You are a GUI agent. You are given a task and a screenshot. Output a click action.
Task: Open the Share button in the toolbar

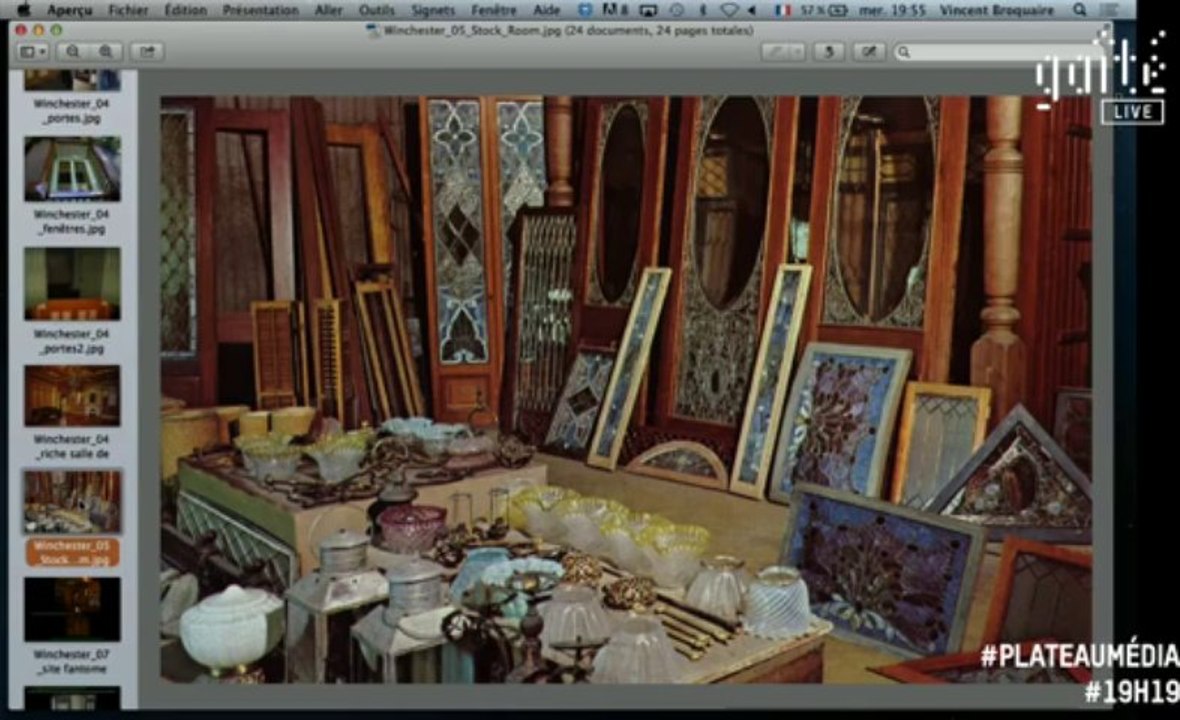click(x=147, y=52)
